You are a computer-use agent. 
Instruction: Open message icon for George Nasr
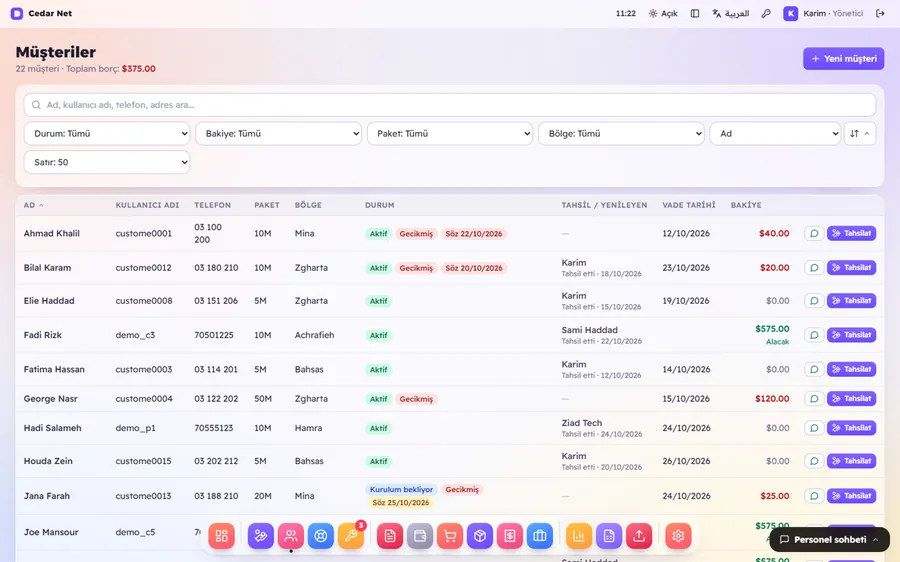(814, 399)
